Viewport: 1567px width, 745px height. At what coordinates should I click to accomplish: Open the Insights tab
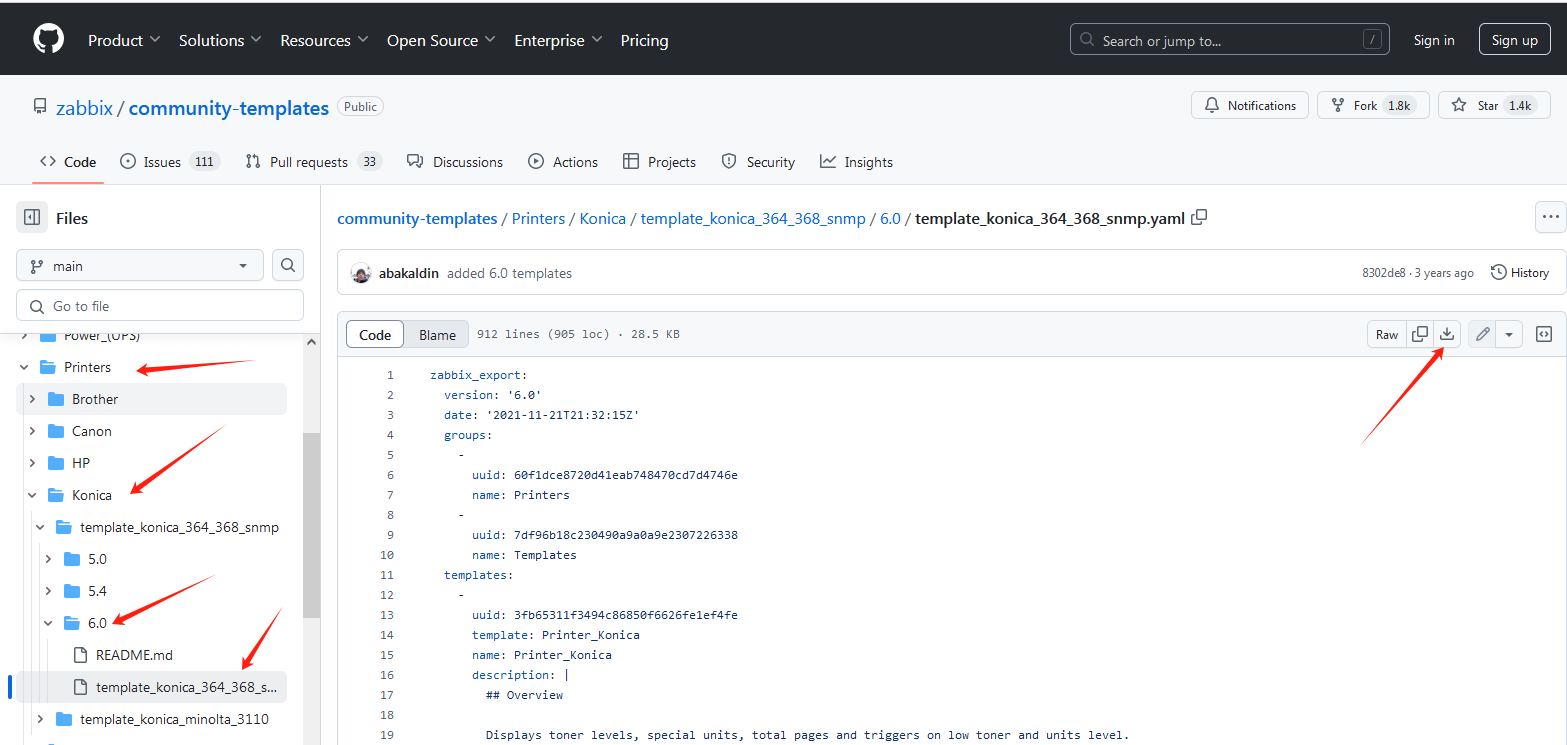[856, 162]
